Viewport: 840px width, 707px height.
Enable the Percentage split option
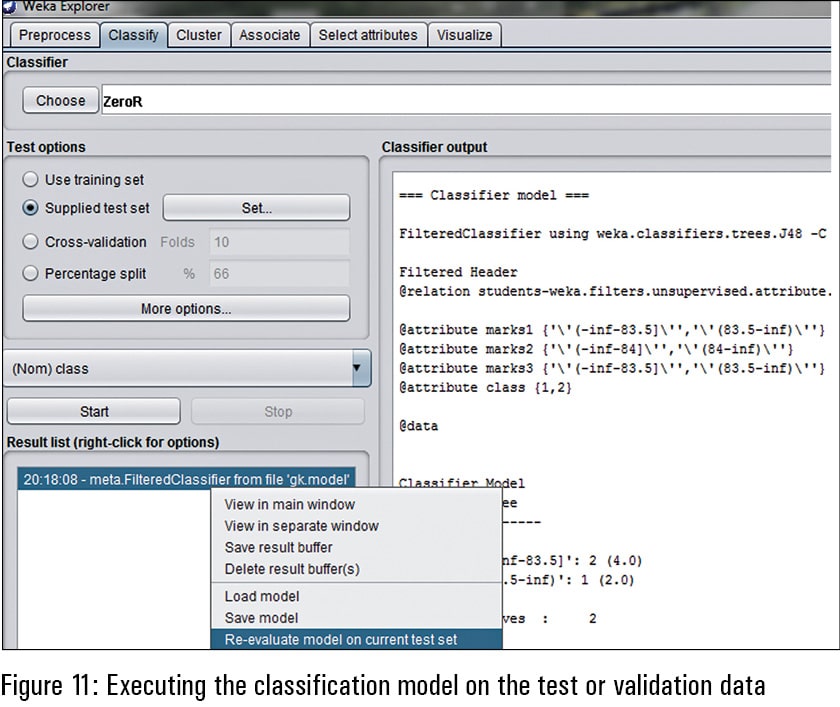(31, 274)
